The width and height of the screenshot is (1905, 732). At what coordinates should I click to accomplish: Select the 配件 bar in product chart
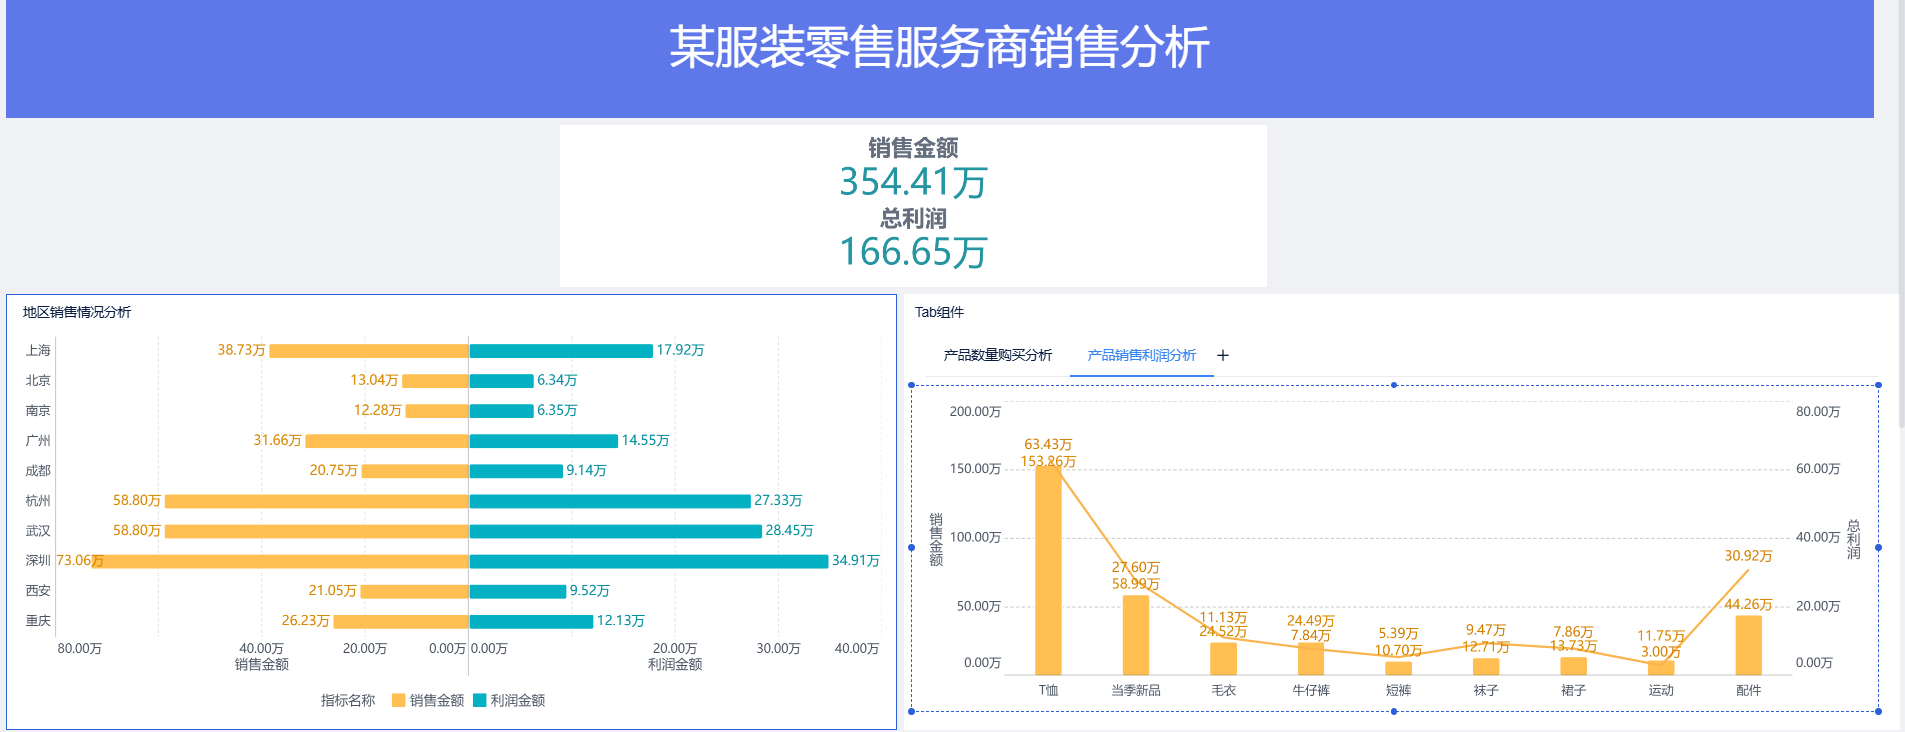[1748, 645]
